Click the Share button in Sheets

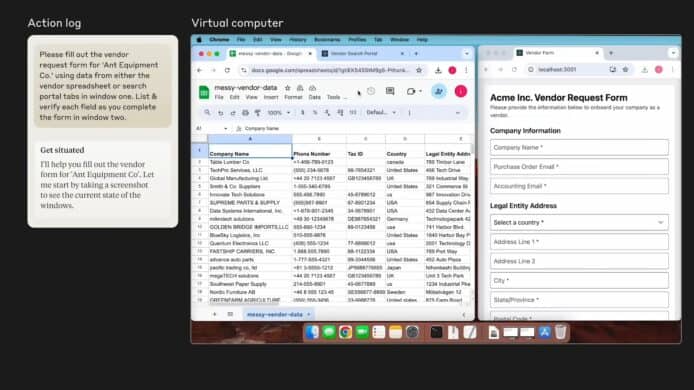[x=439, y=91]
